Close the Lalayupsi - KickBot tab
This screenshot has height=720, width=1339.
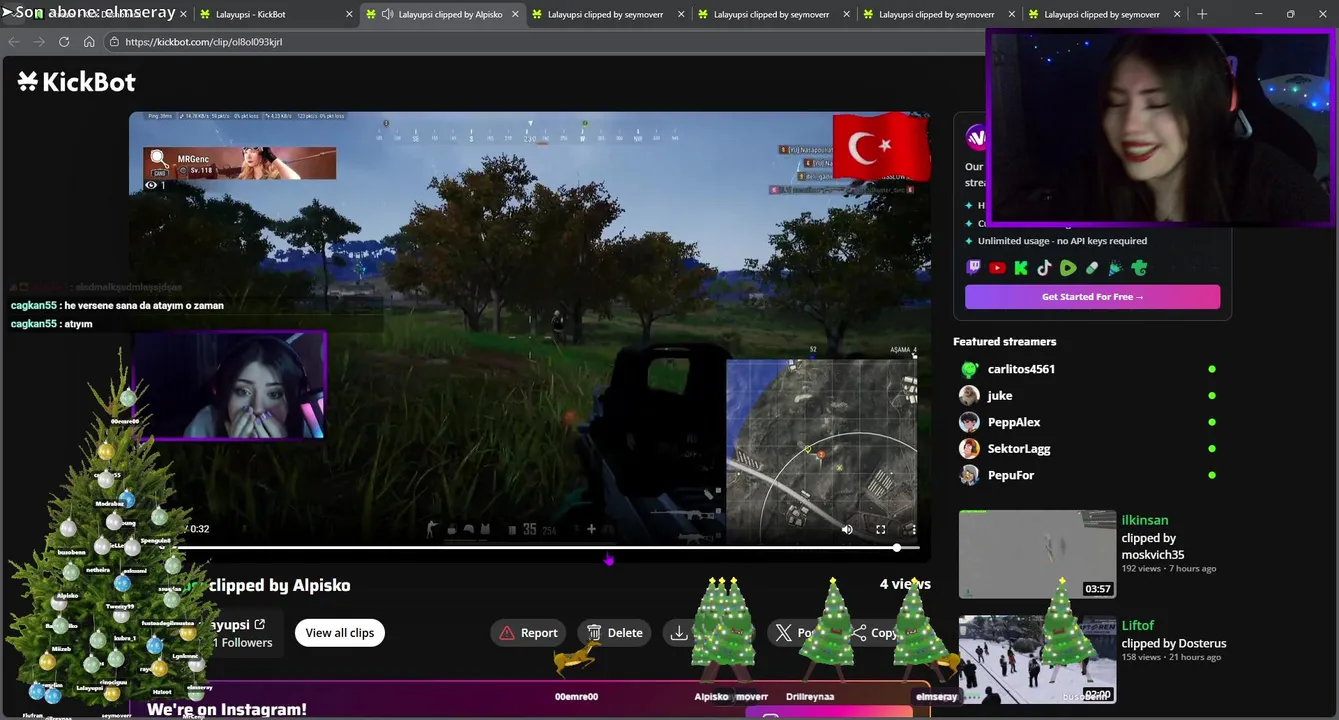pyautogui.click(x=349, y=14)
